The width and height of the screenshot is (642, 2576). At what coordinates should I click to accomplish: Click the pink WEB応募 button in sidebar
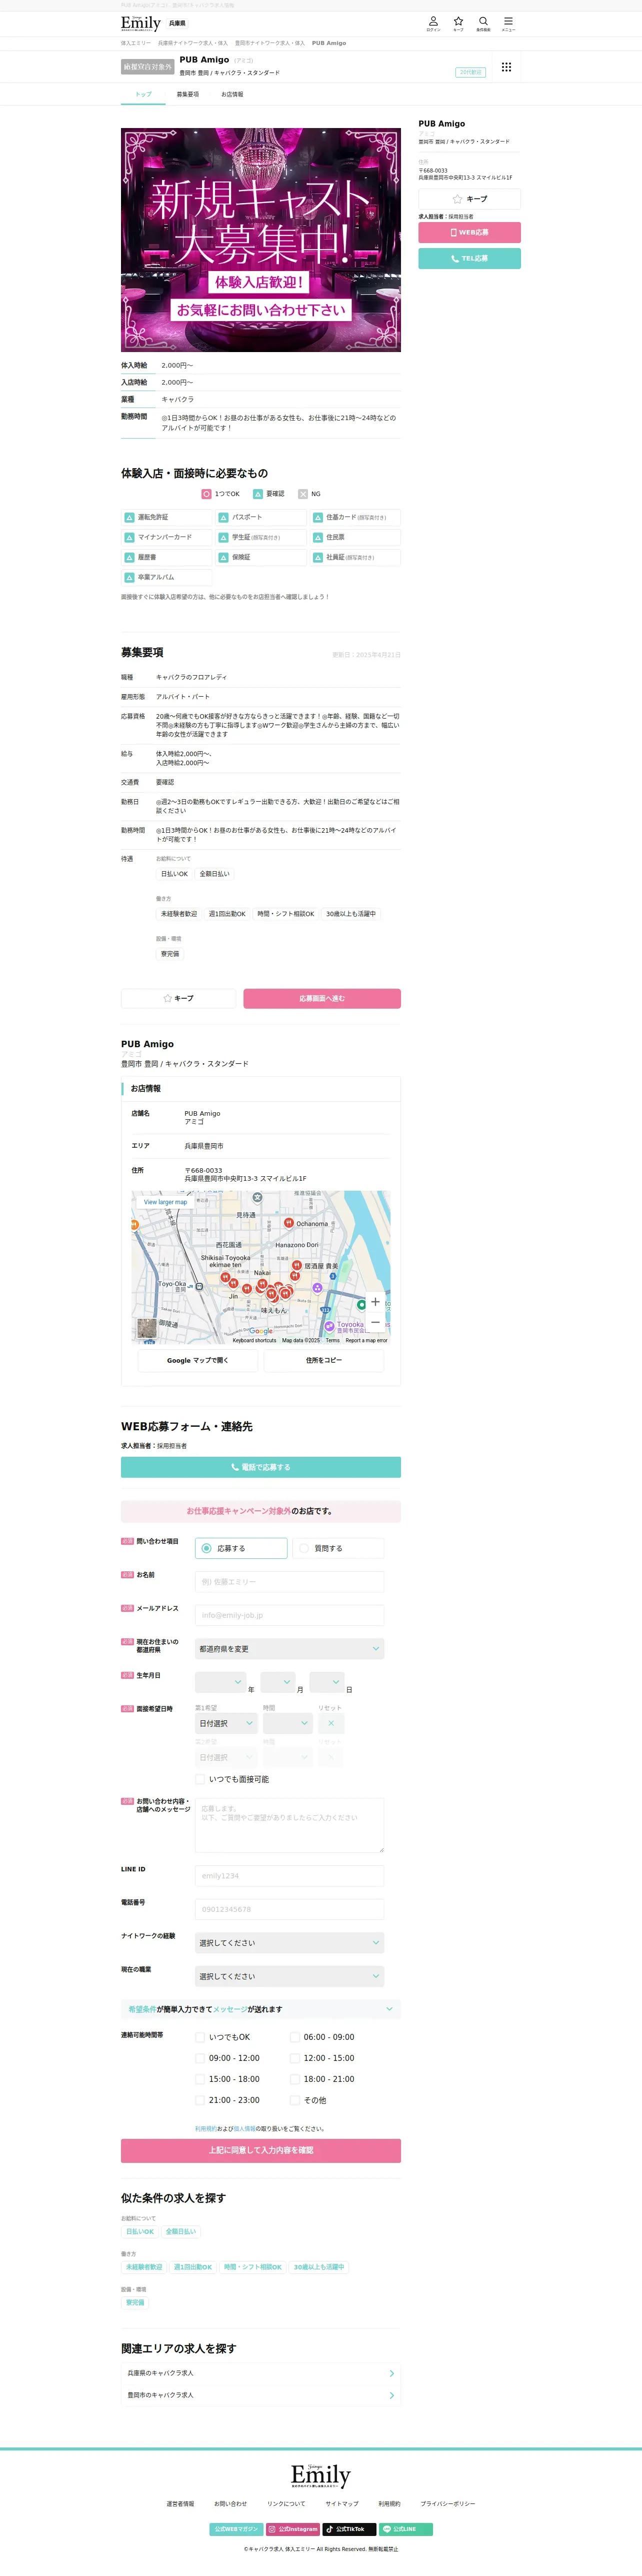point(469,232)
